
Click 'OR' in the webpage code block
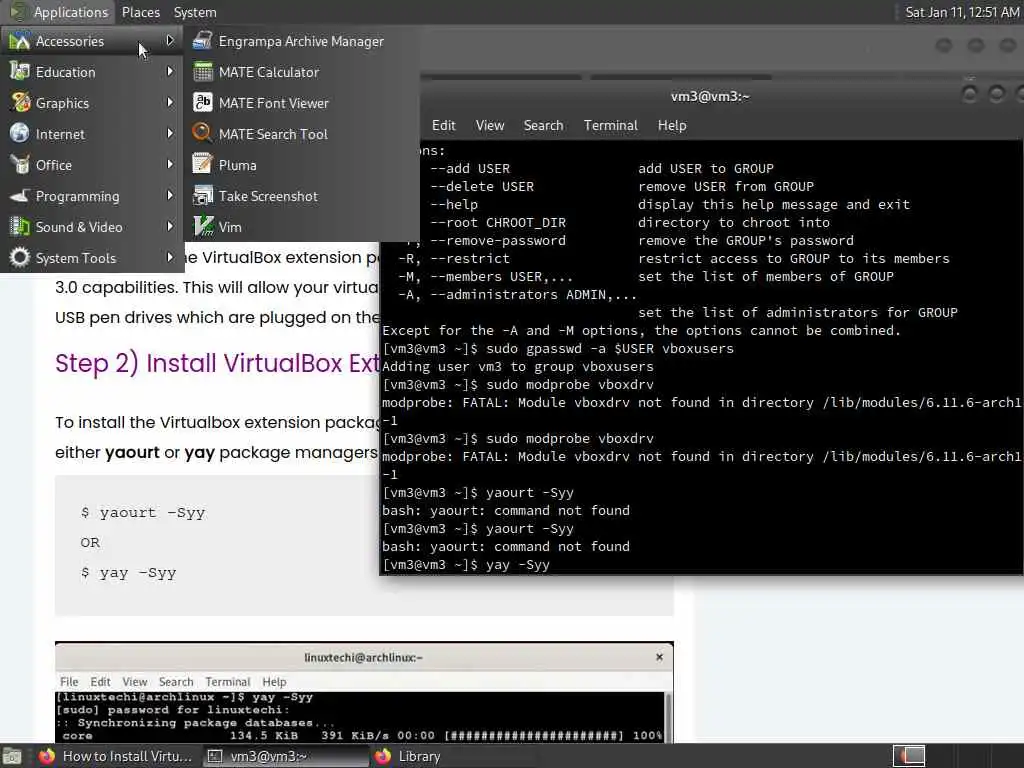(x=90, y=543)
